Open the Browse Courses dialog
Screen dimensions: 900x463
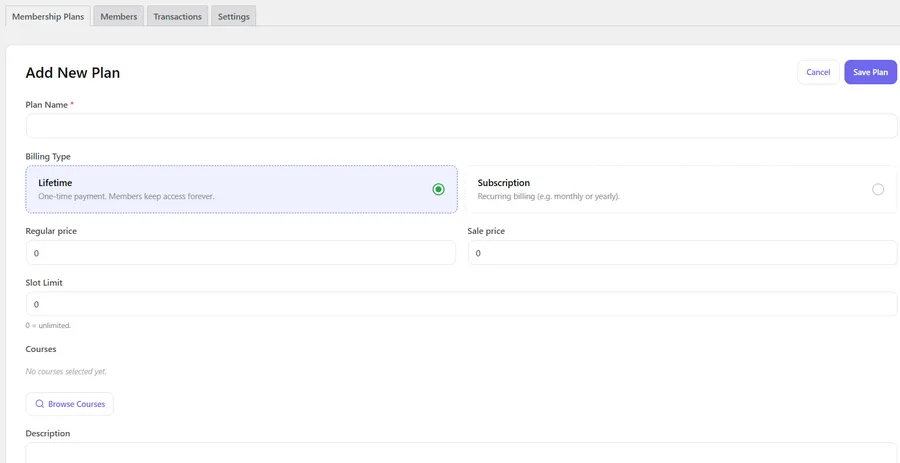tap(69, 404)
